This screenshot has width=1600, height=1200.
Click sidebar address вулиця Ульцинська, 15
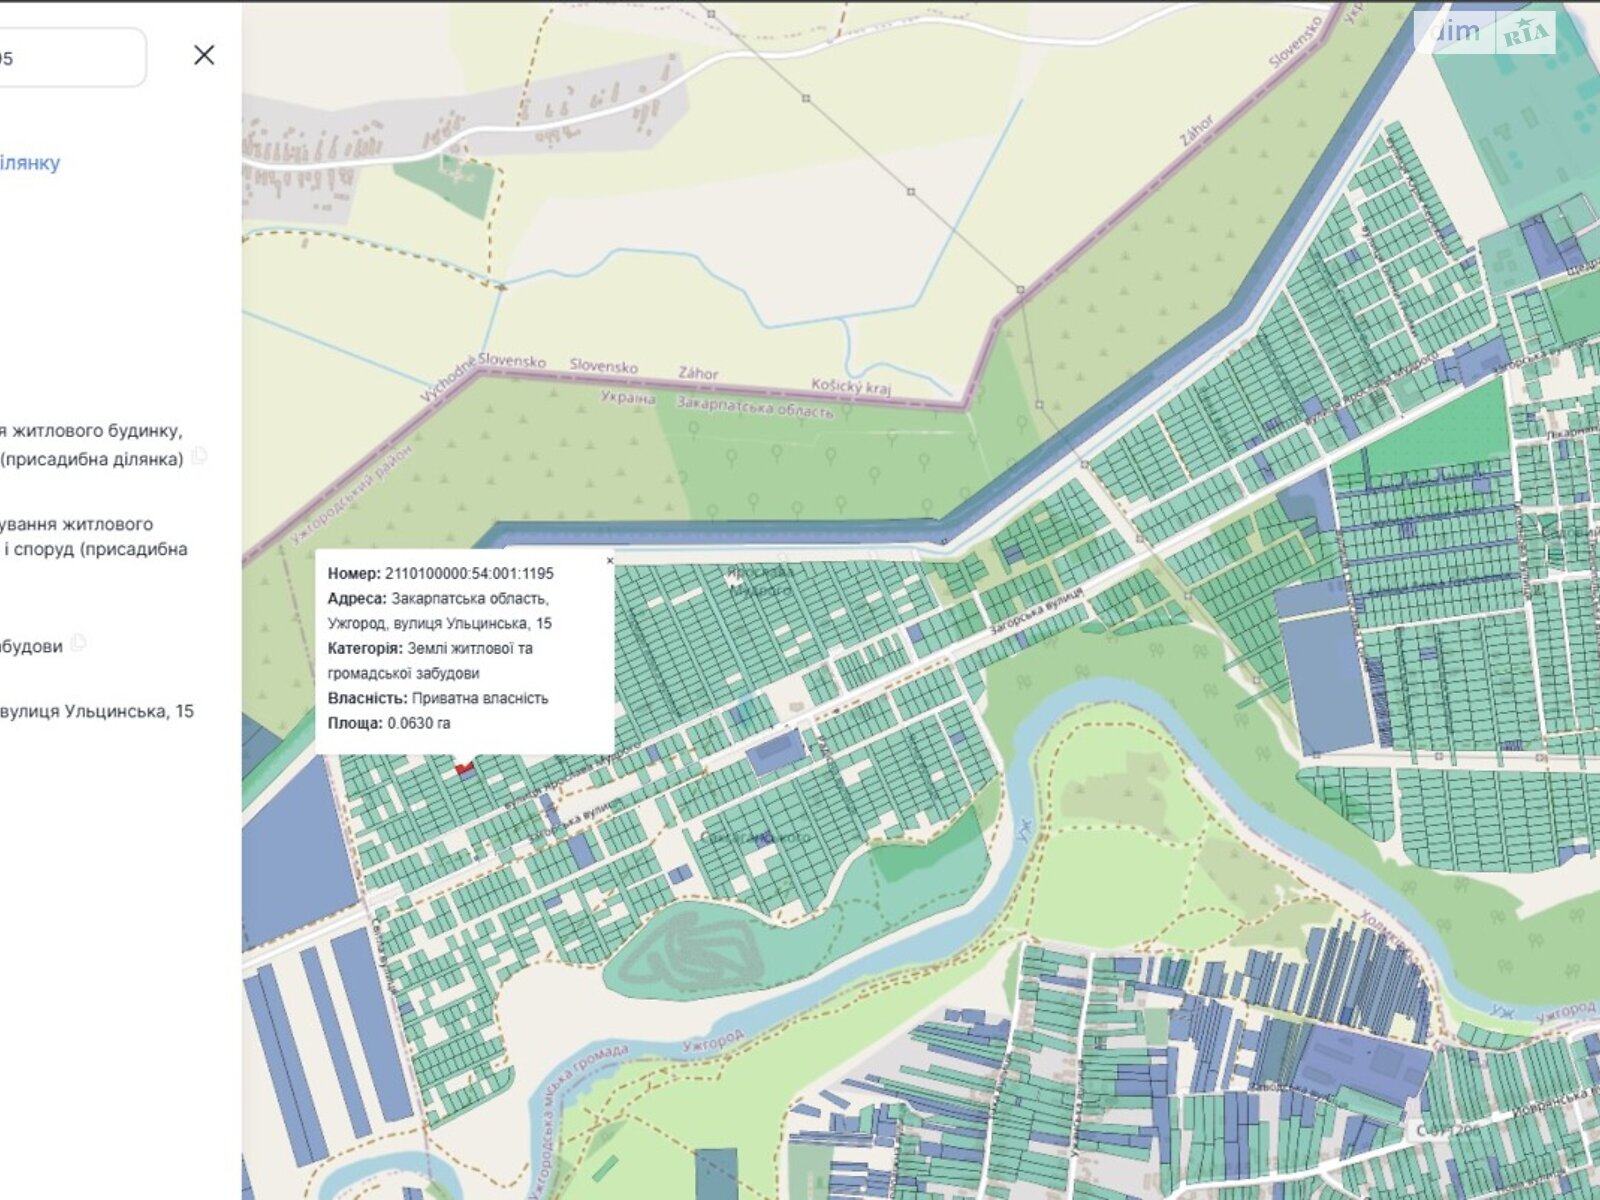(x=97, y=712)
